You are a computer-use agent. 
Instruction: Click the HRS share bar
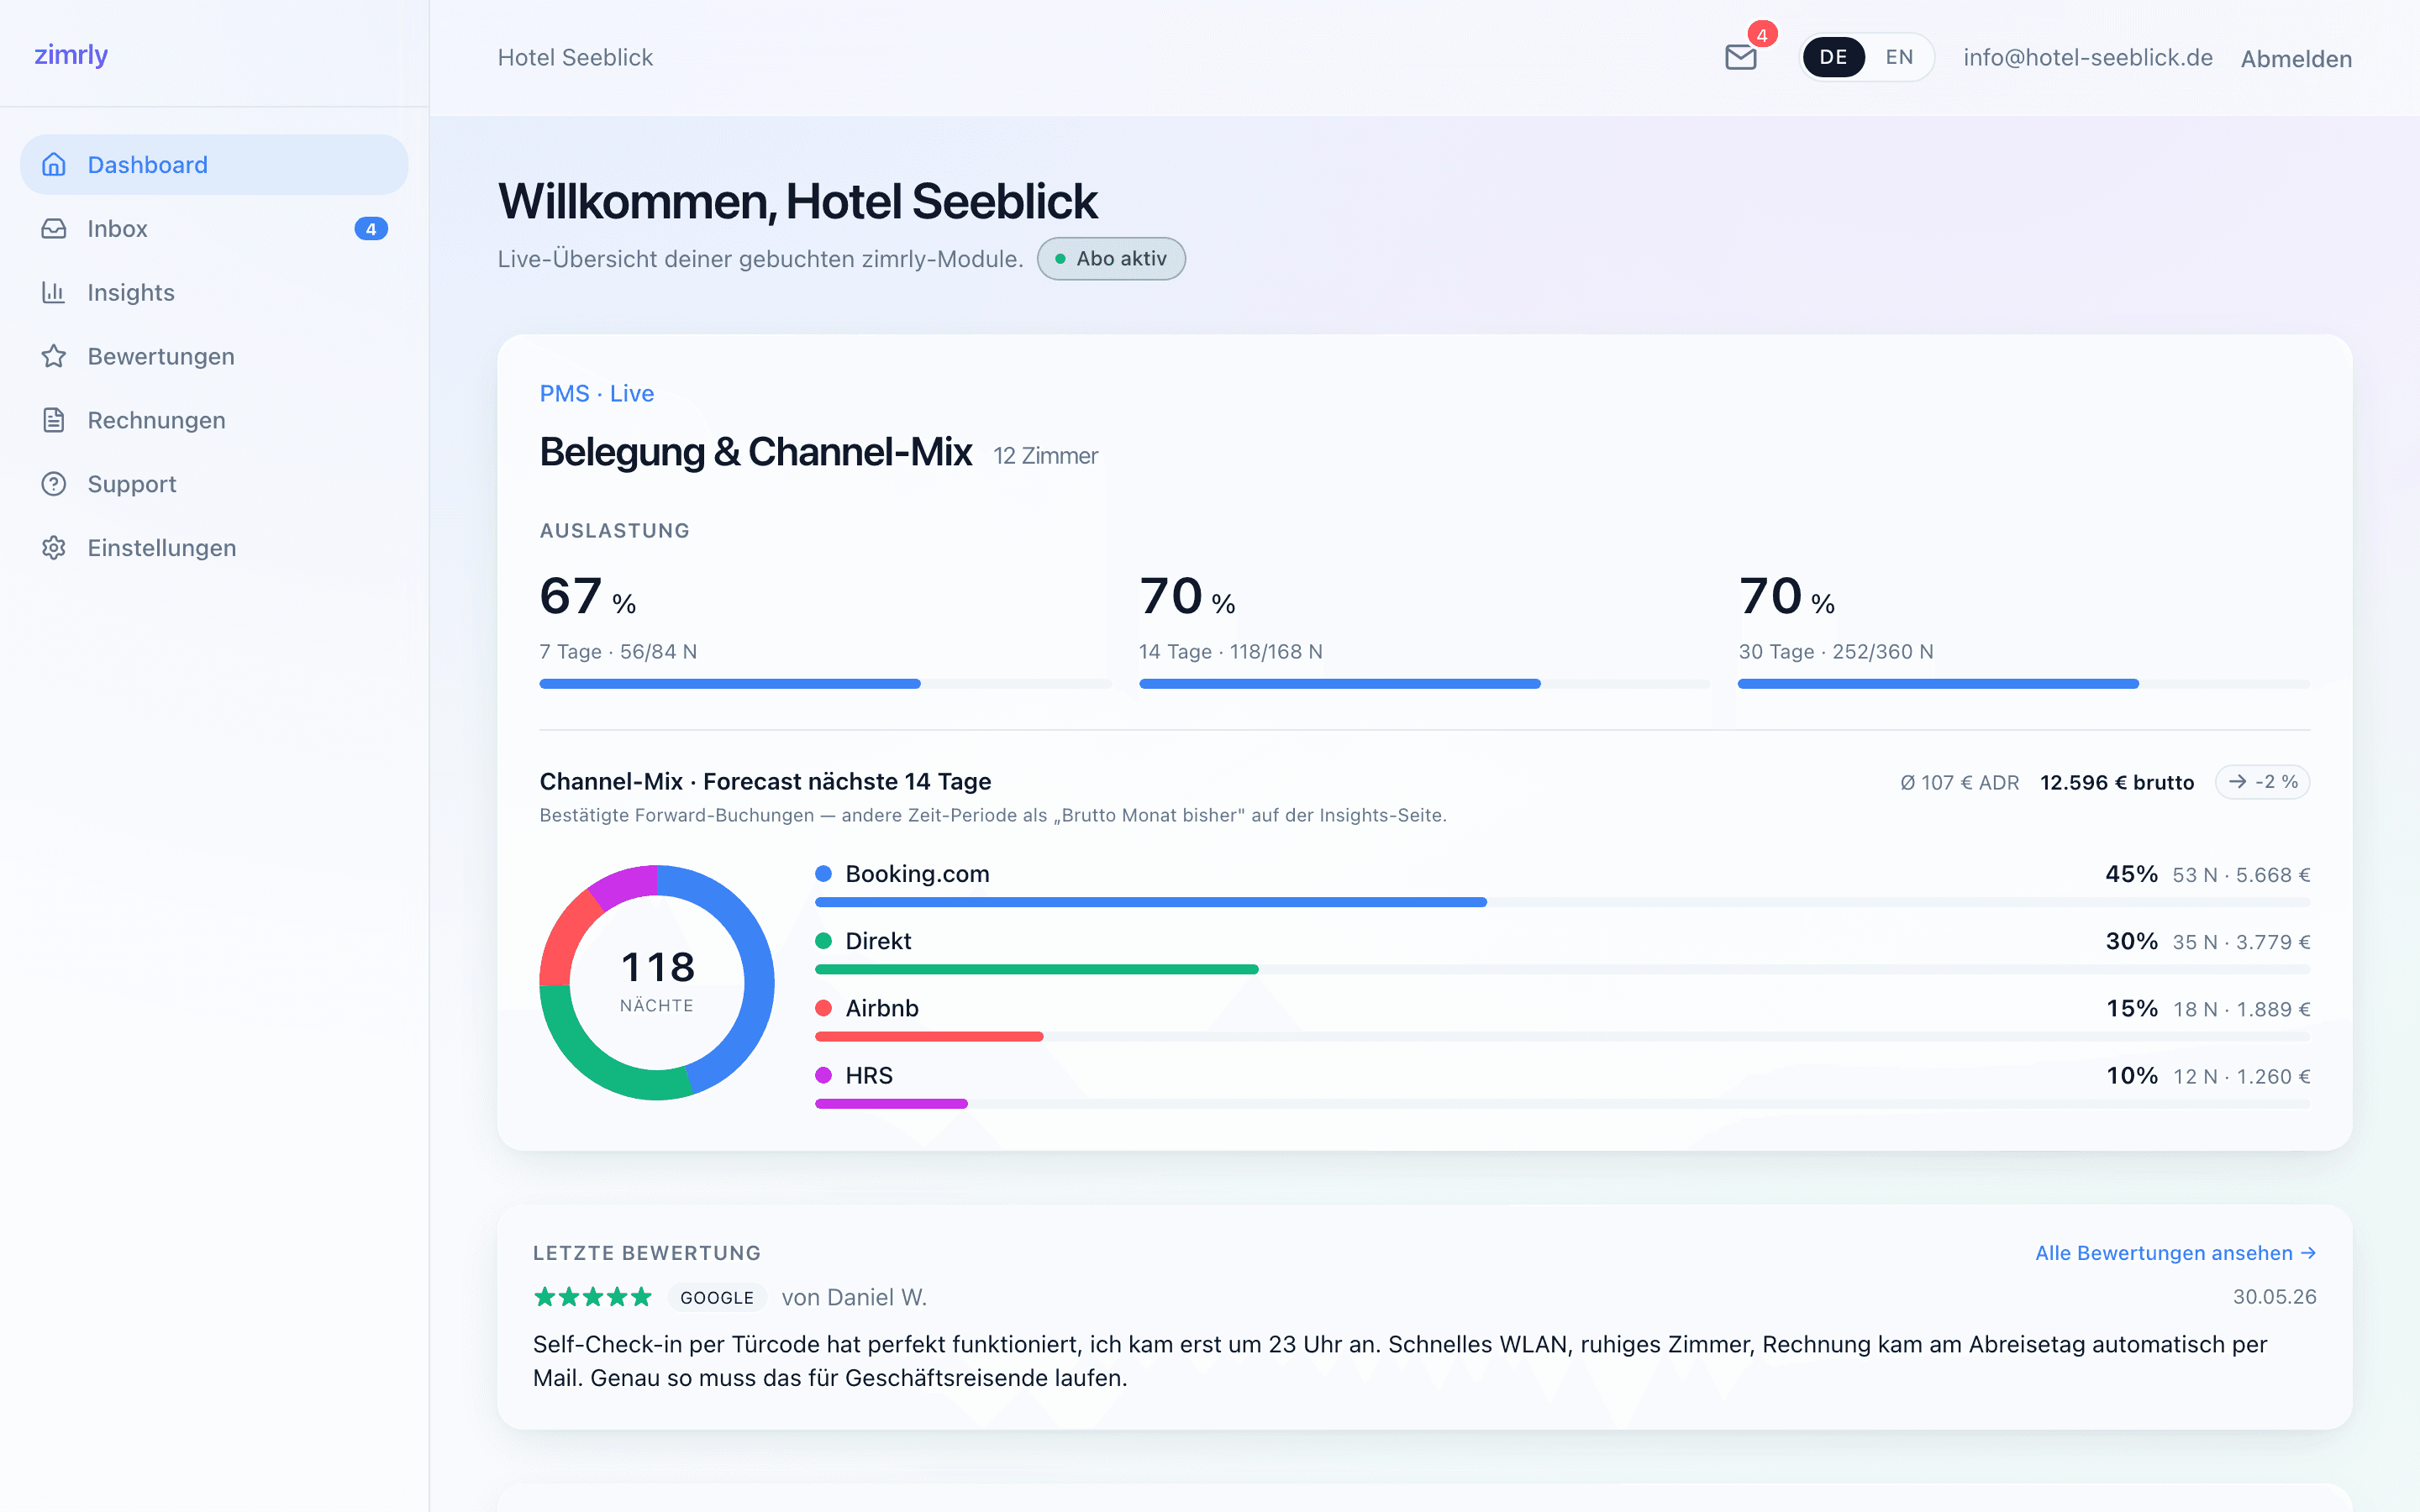[1562, 1103]
